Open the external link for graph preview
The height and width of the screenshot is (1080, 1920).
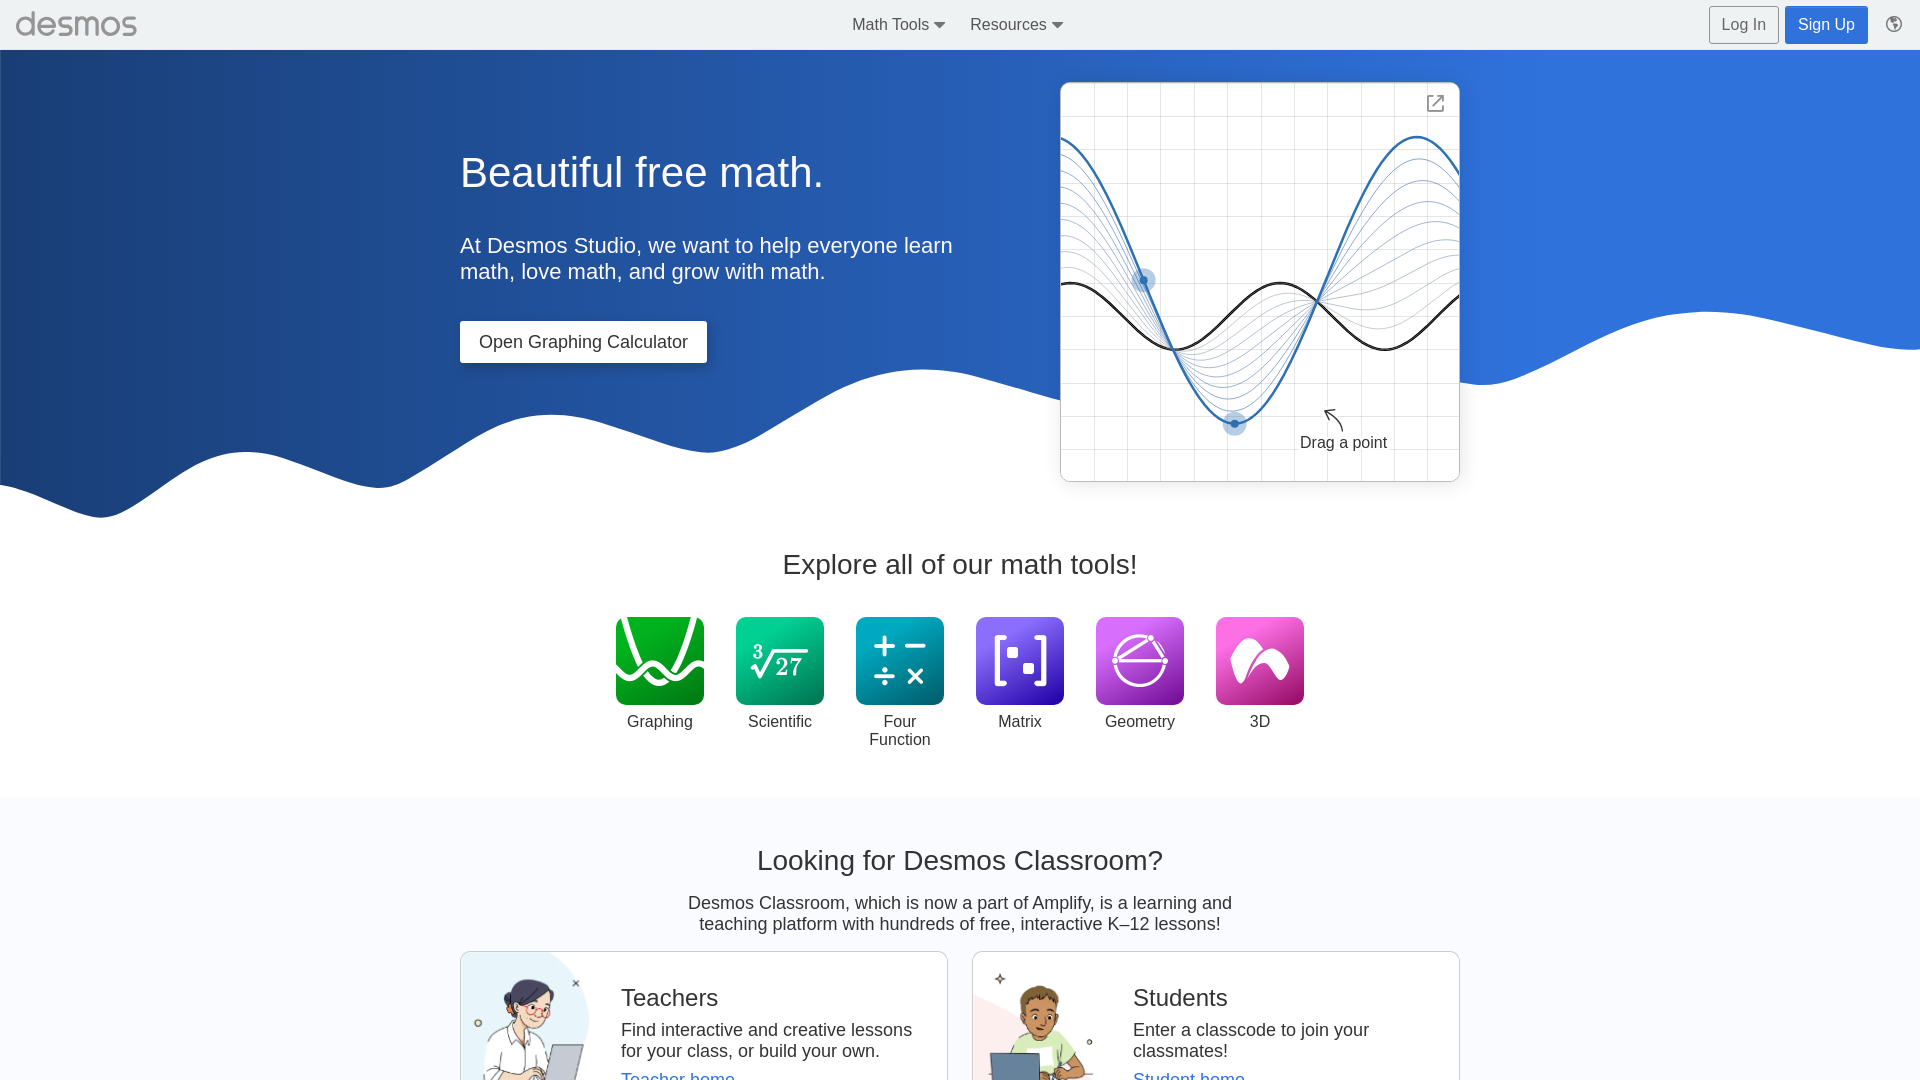coord(1436,103)
